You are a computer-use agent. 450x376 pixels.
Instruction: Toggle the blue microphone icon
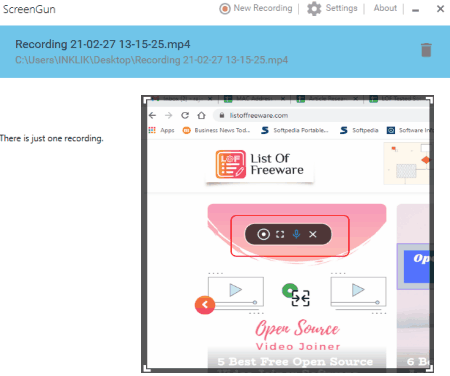(x=296, y=234)
